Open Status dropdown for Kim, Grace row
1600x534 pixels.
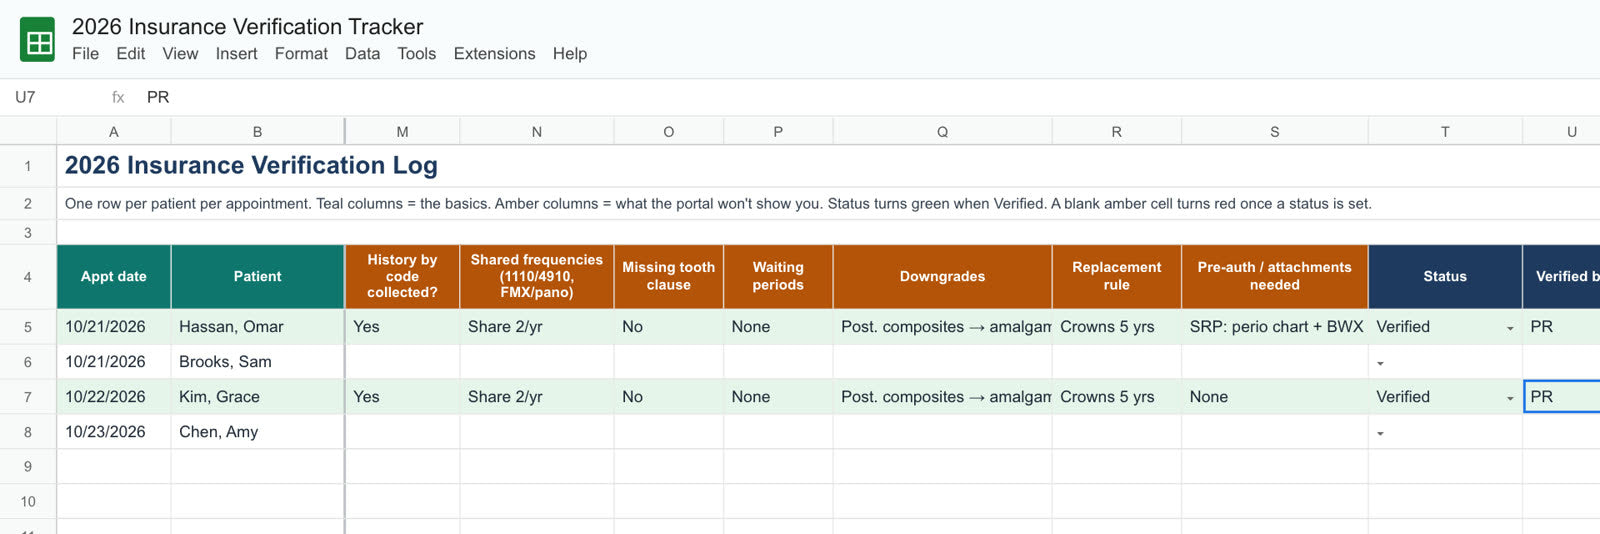click(x=1510, y=398)
